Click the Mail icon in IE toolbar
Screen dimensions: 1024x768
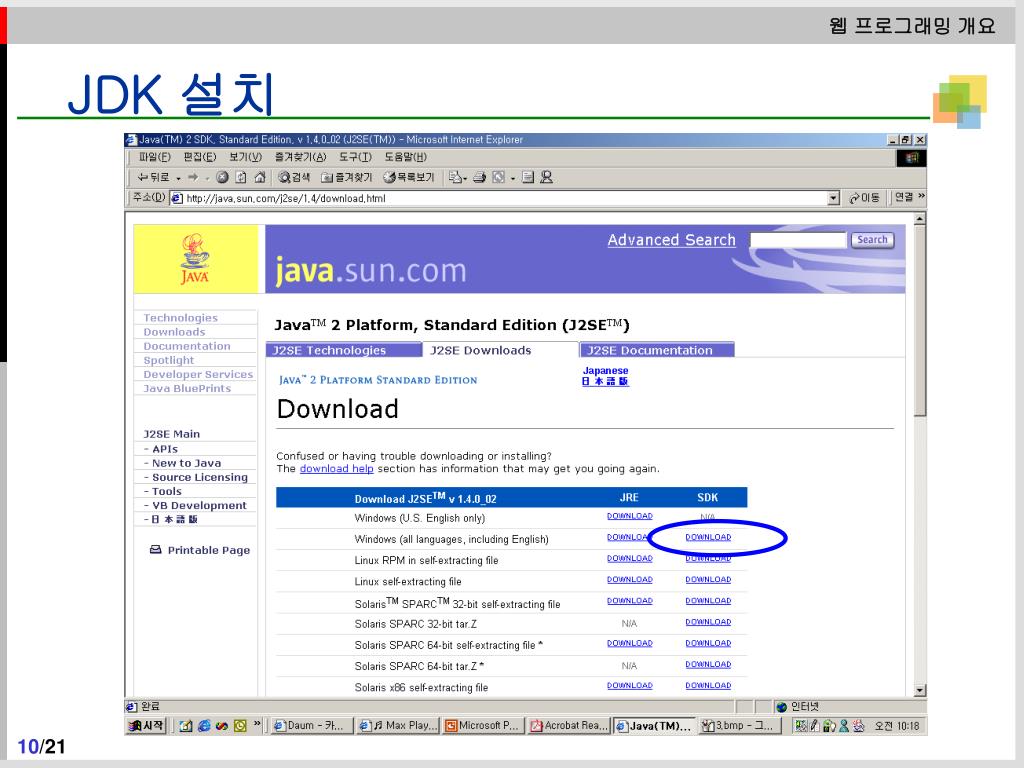click(x=455, y=178)
